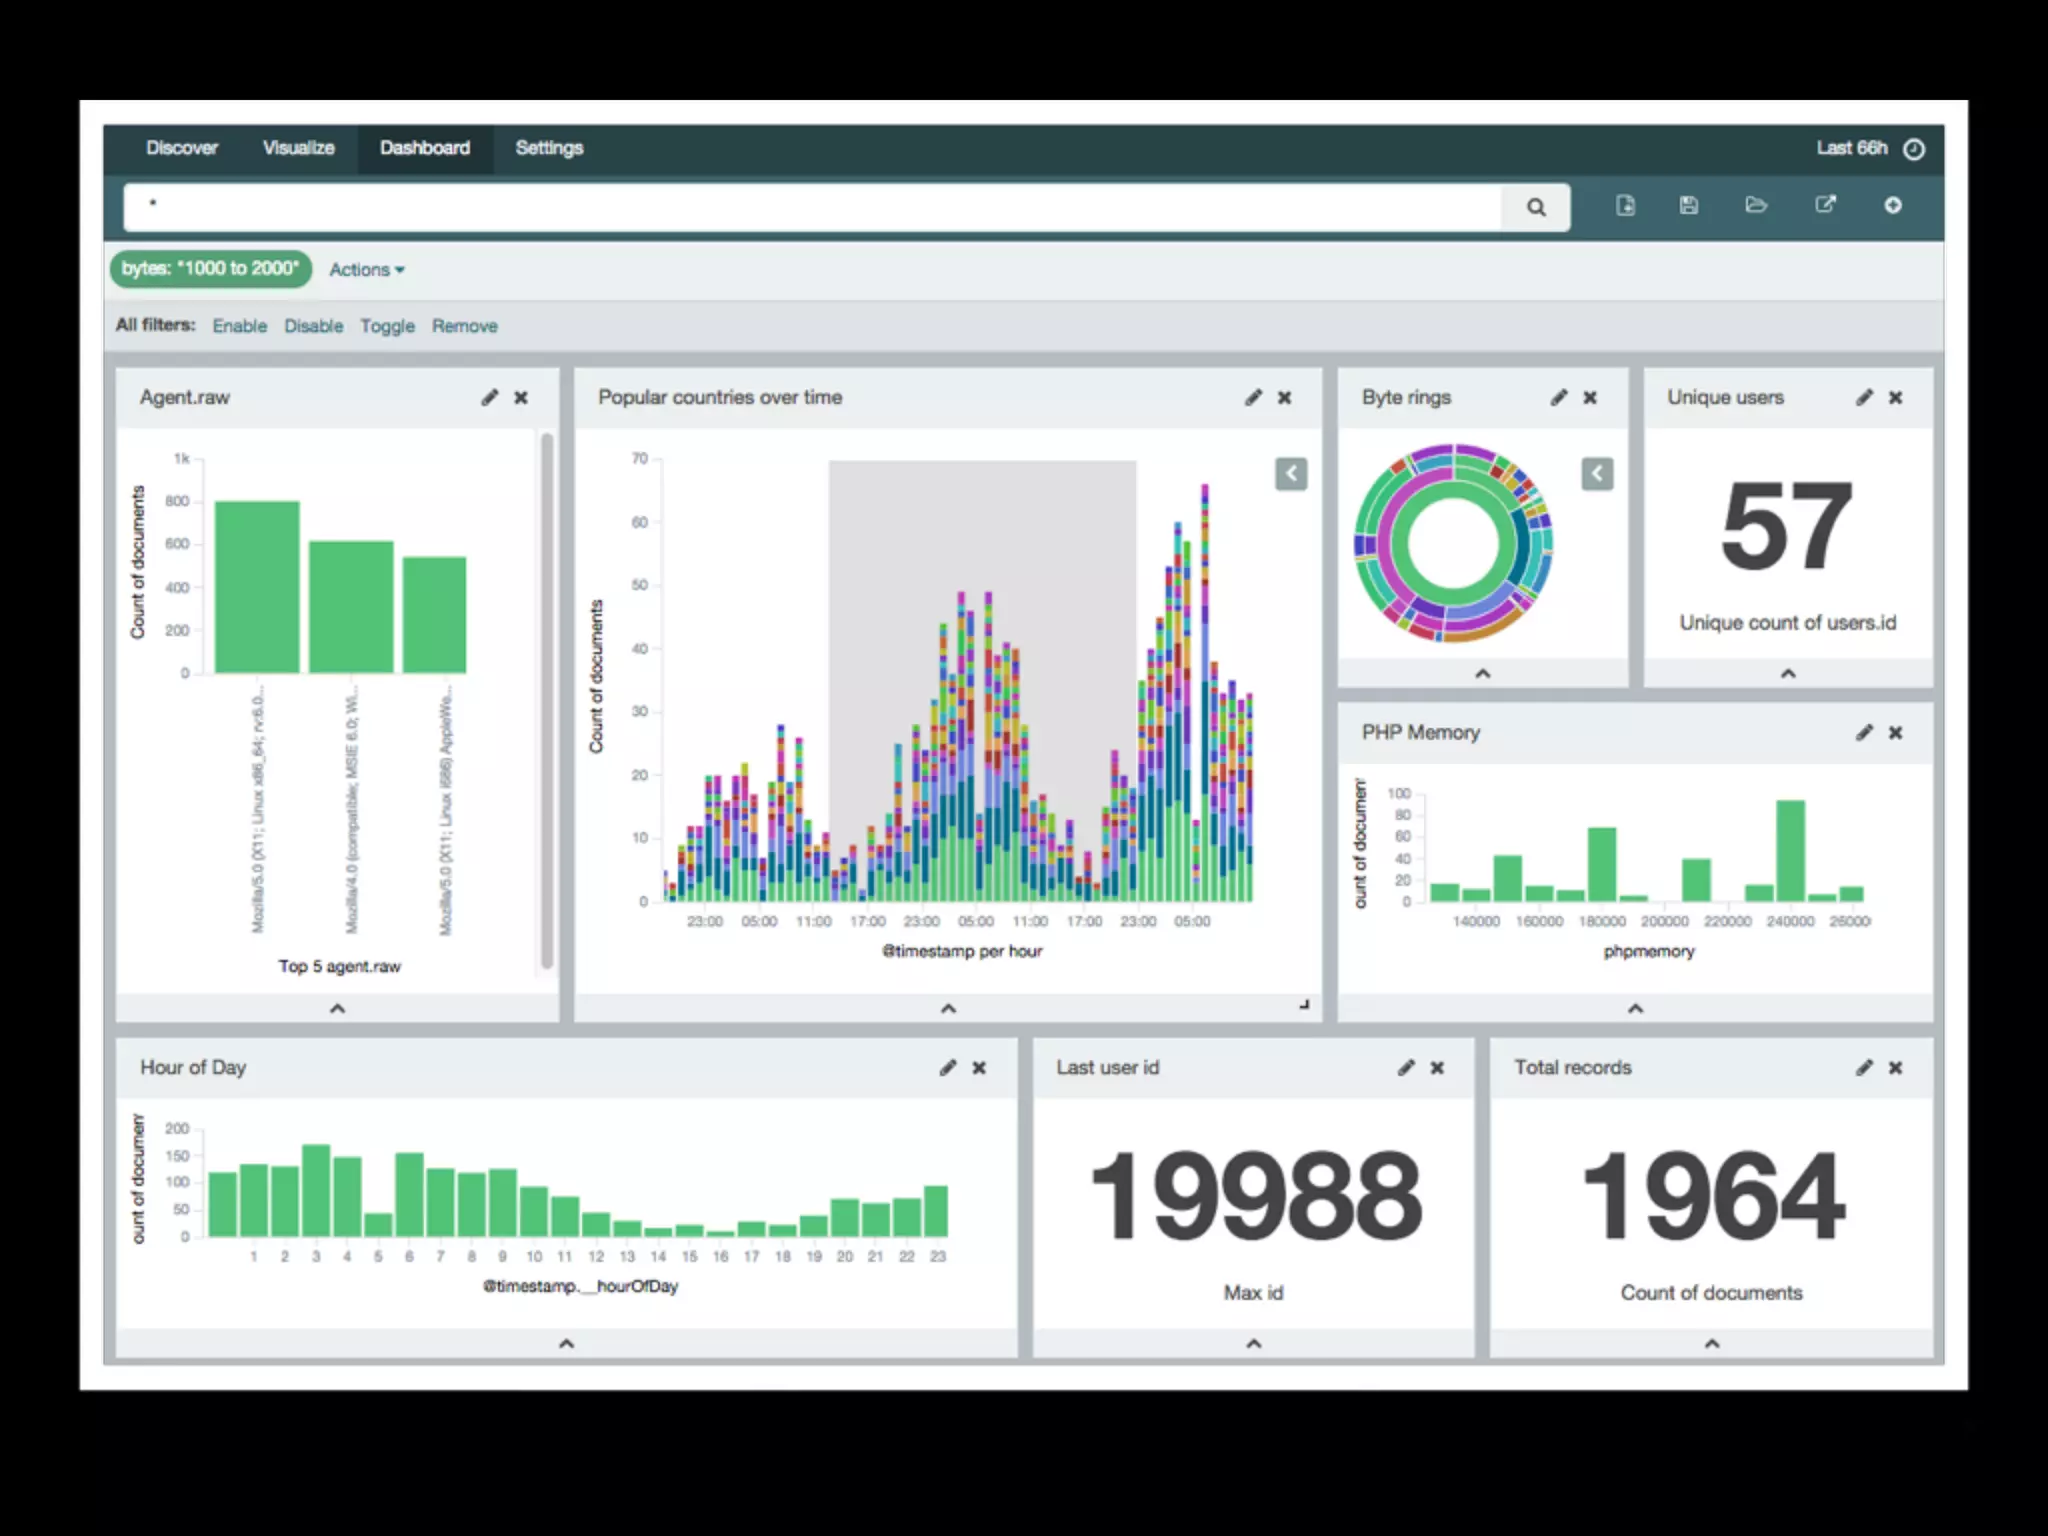
Task: Click the search magnifier button
Action: (x=1535, y=207)
